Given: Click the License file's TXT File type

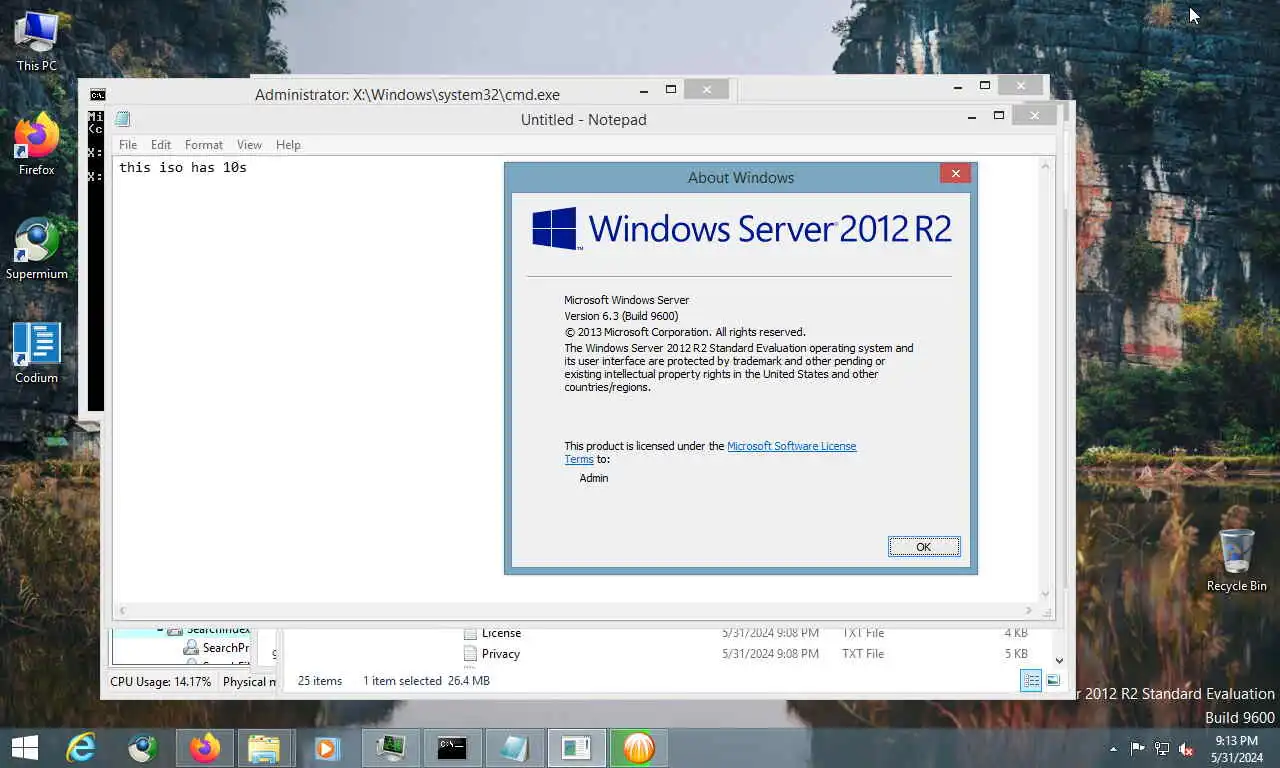Looking at the screenshot, I should point(863,633).
